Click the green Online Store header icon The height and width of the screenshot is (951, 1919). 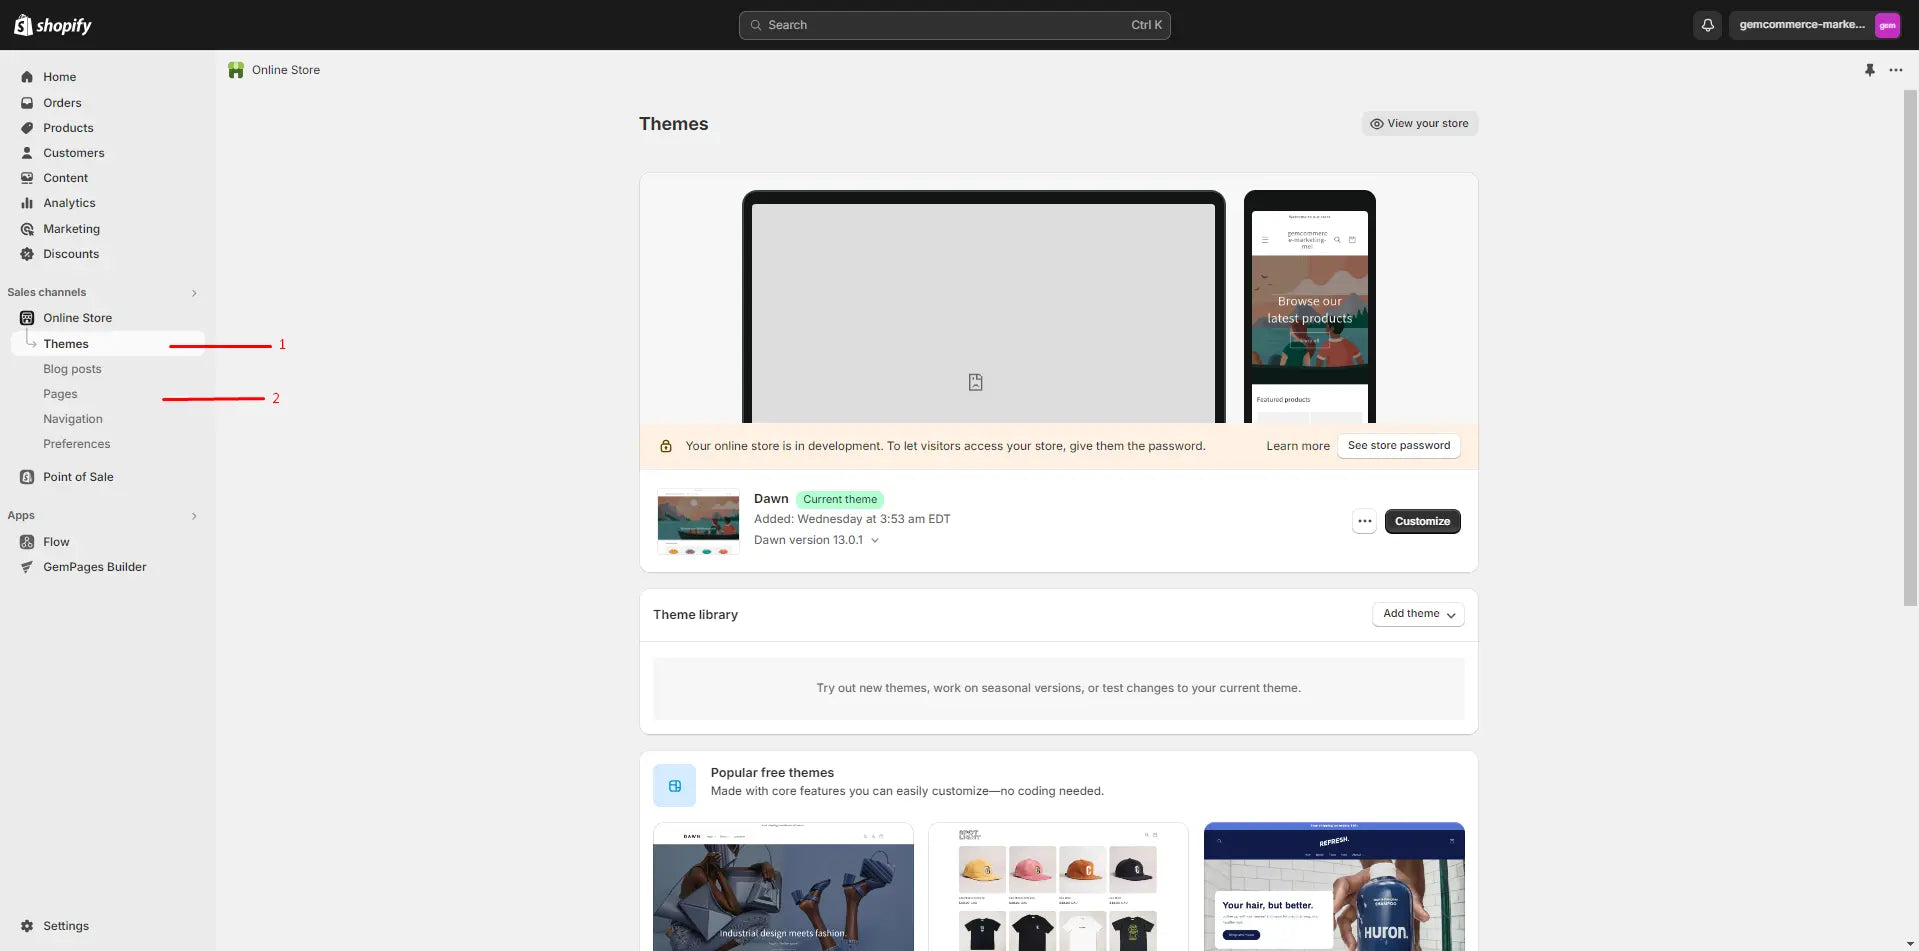pyautogui.click(x=236, y=70)
